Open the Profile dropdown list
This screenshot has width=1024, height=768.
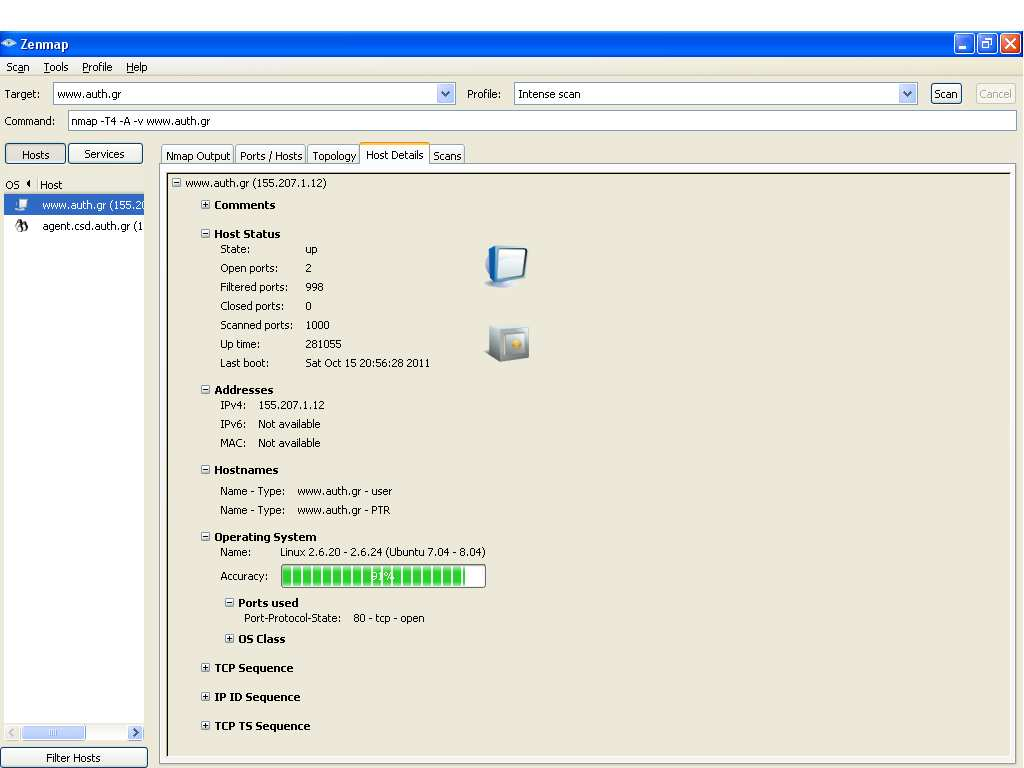[x=907, y=94]
